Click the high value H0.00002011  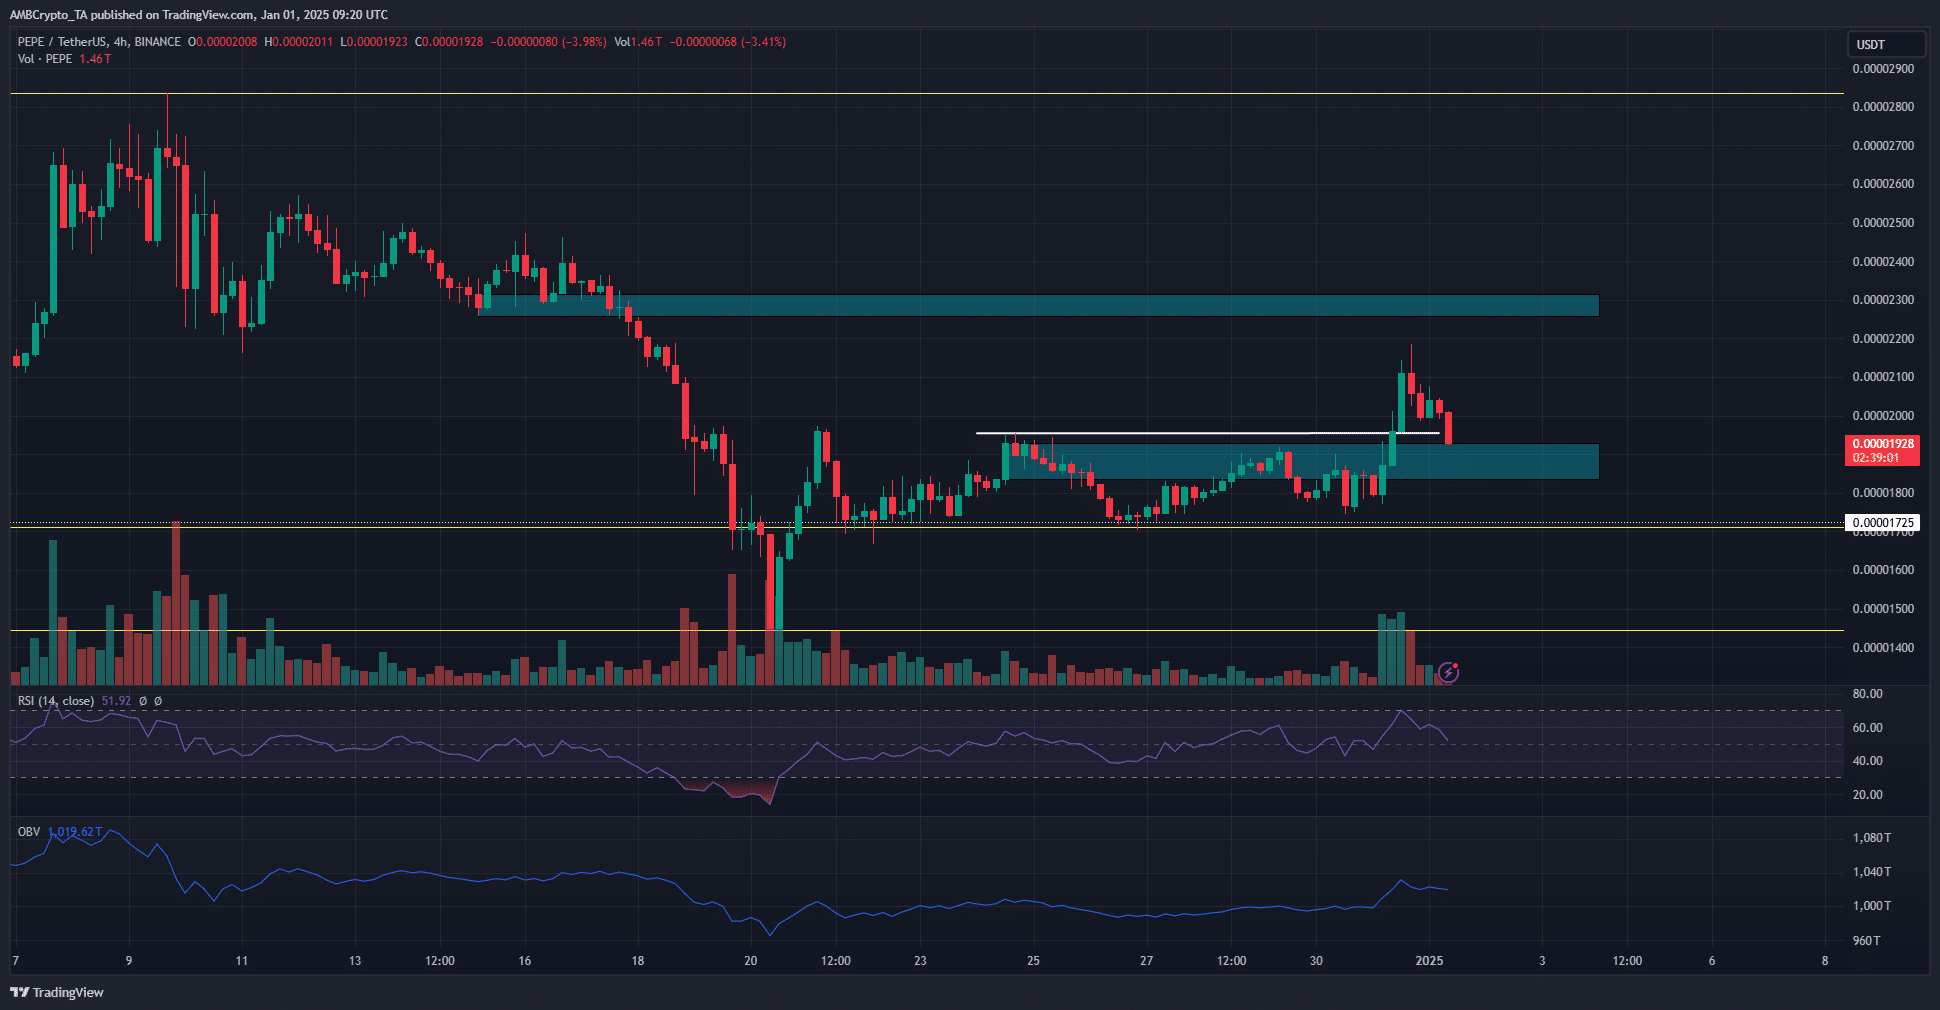[x=298, y=42]
